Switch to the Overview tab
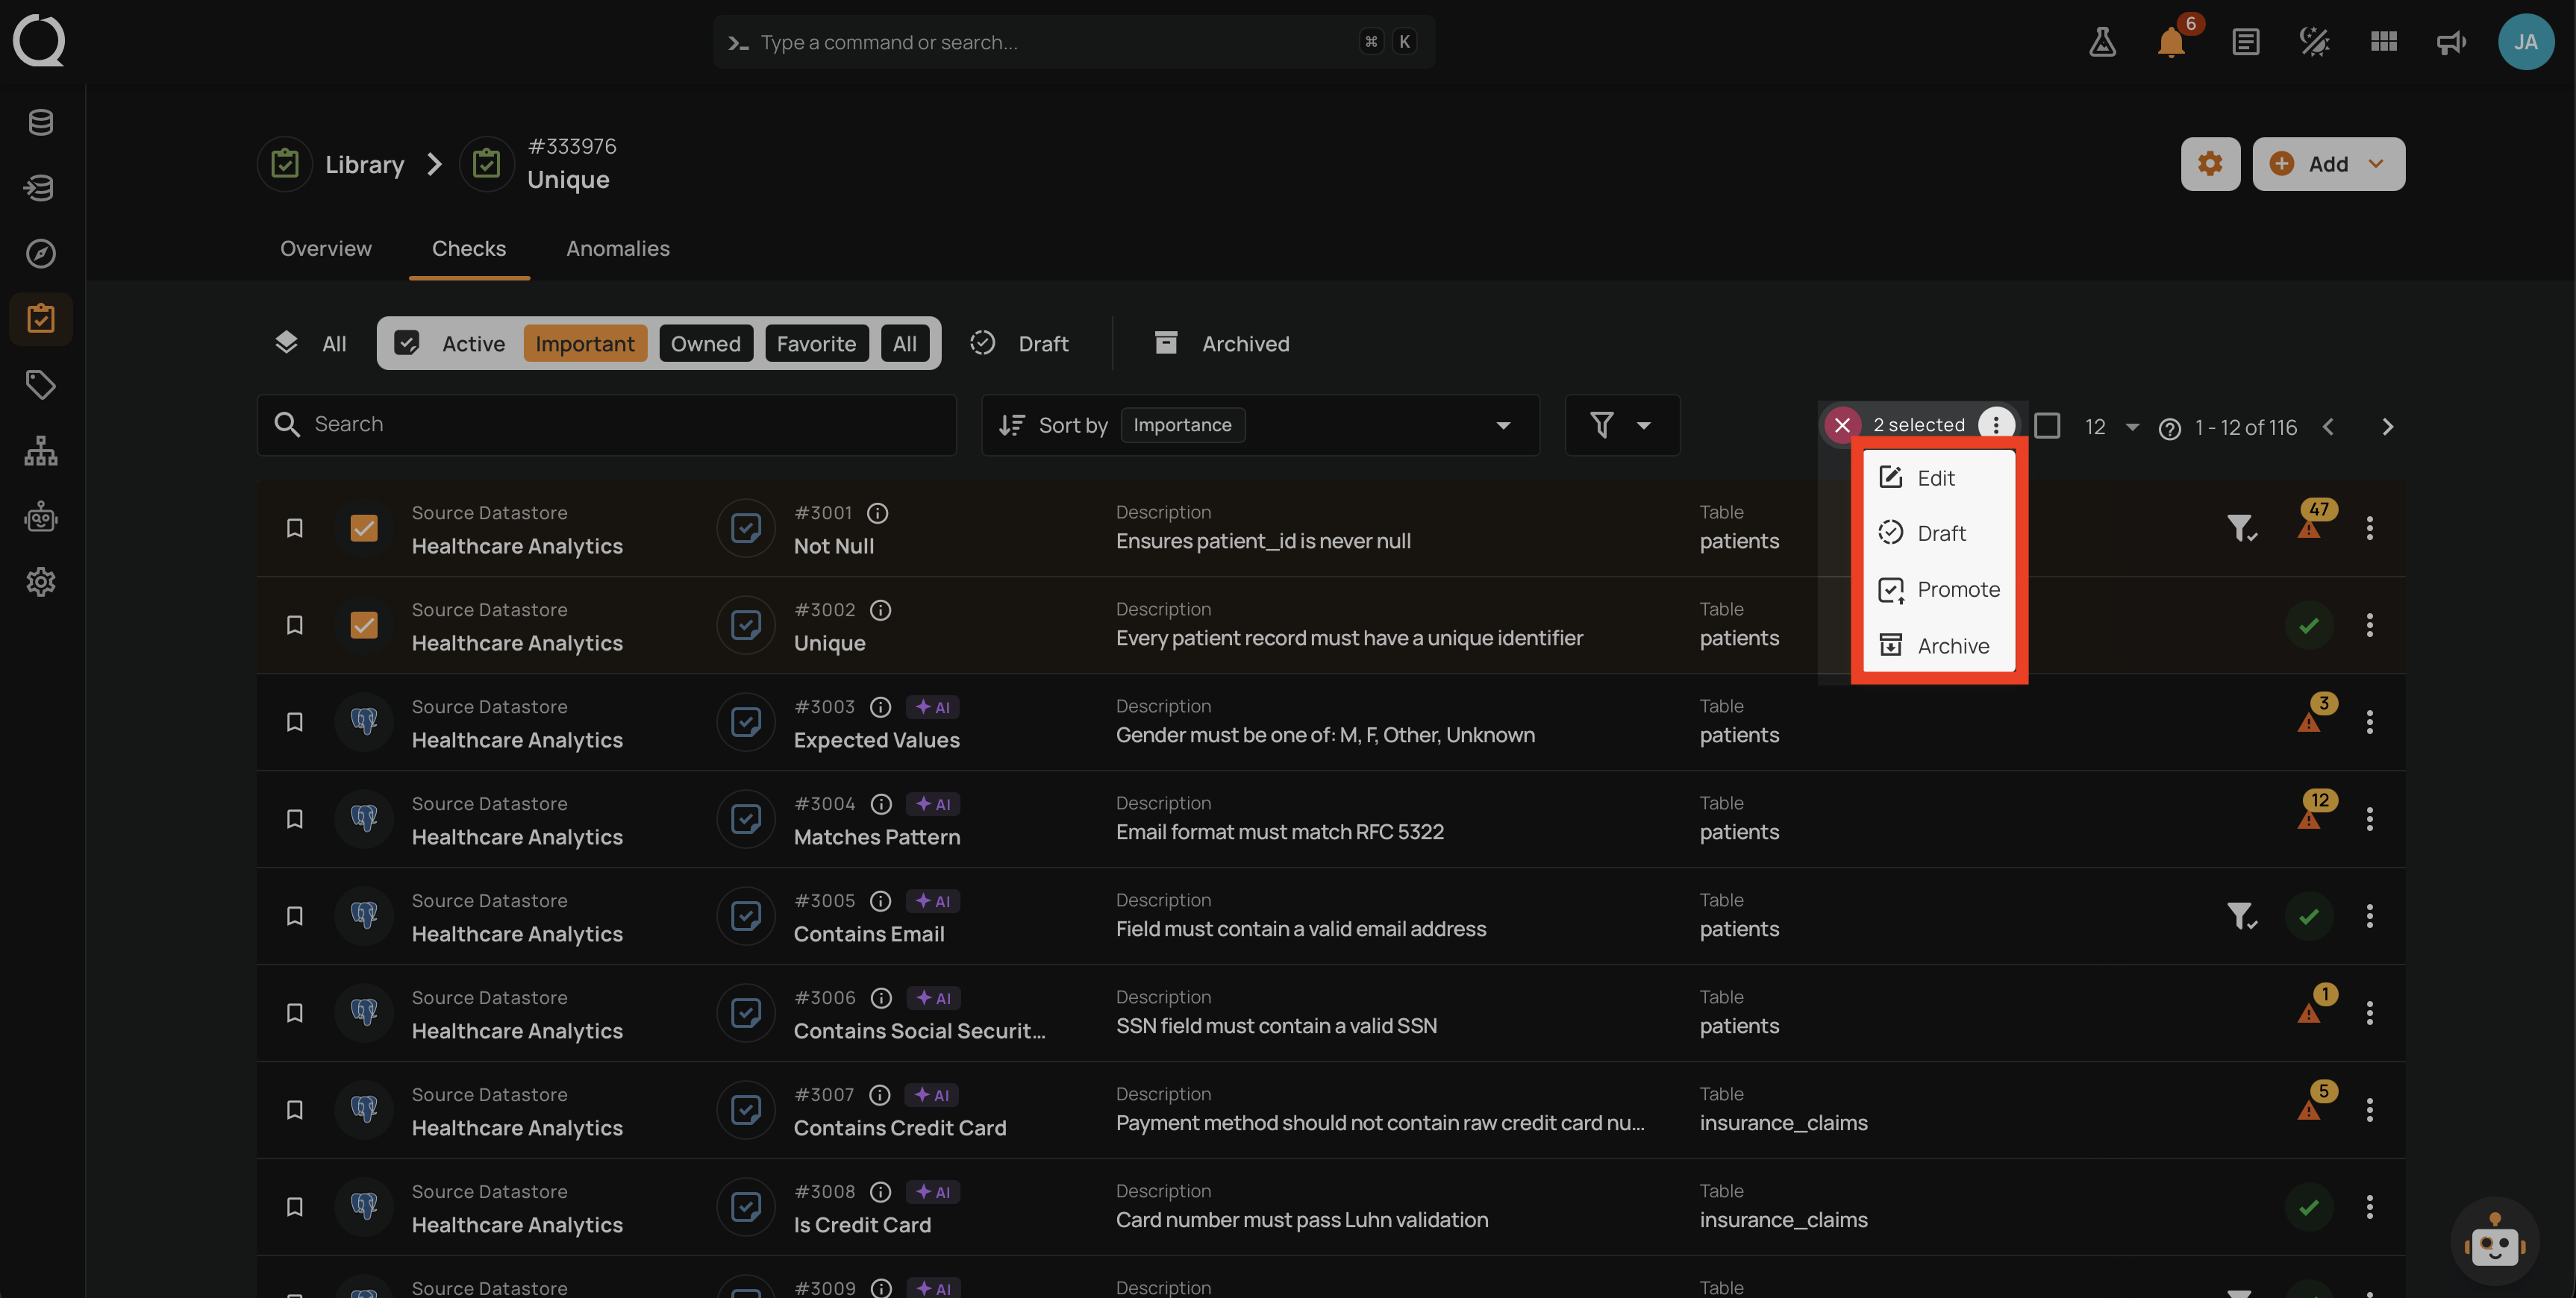The height and width of the screenshot is (1298, 2576). tap(325, 248)
